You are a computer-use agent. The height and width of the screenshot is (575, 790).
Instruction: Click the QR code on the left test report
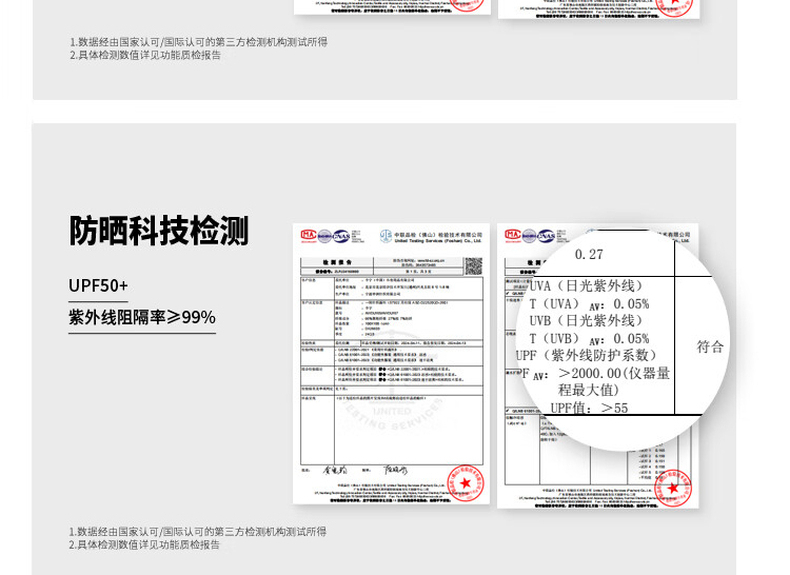(x=473, y=266)
